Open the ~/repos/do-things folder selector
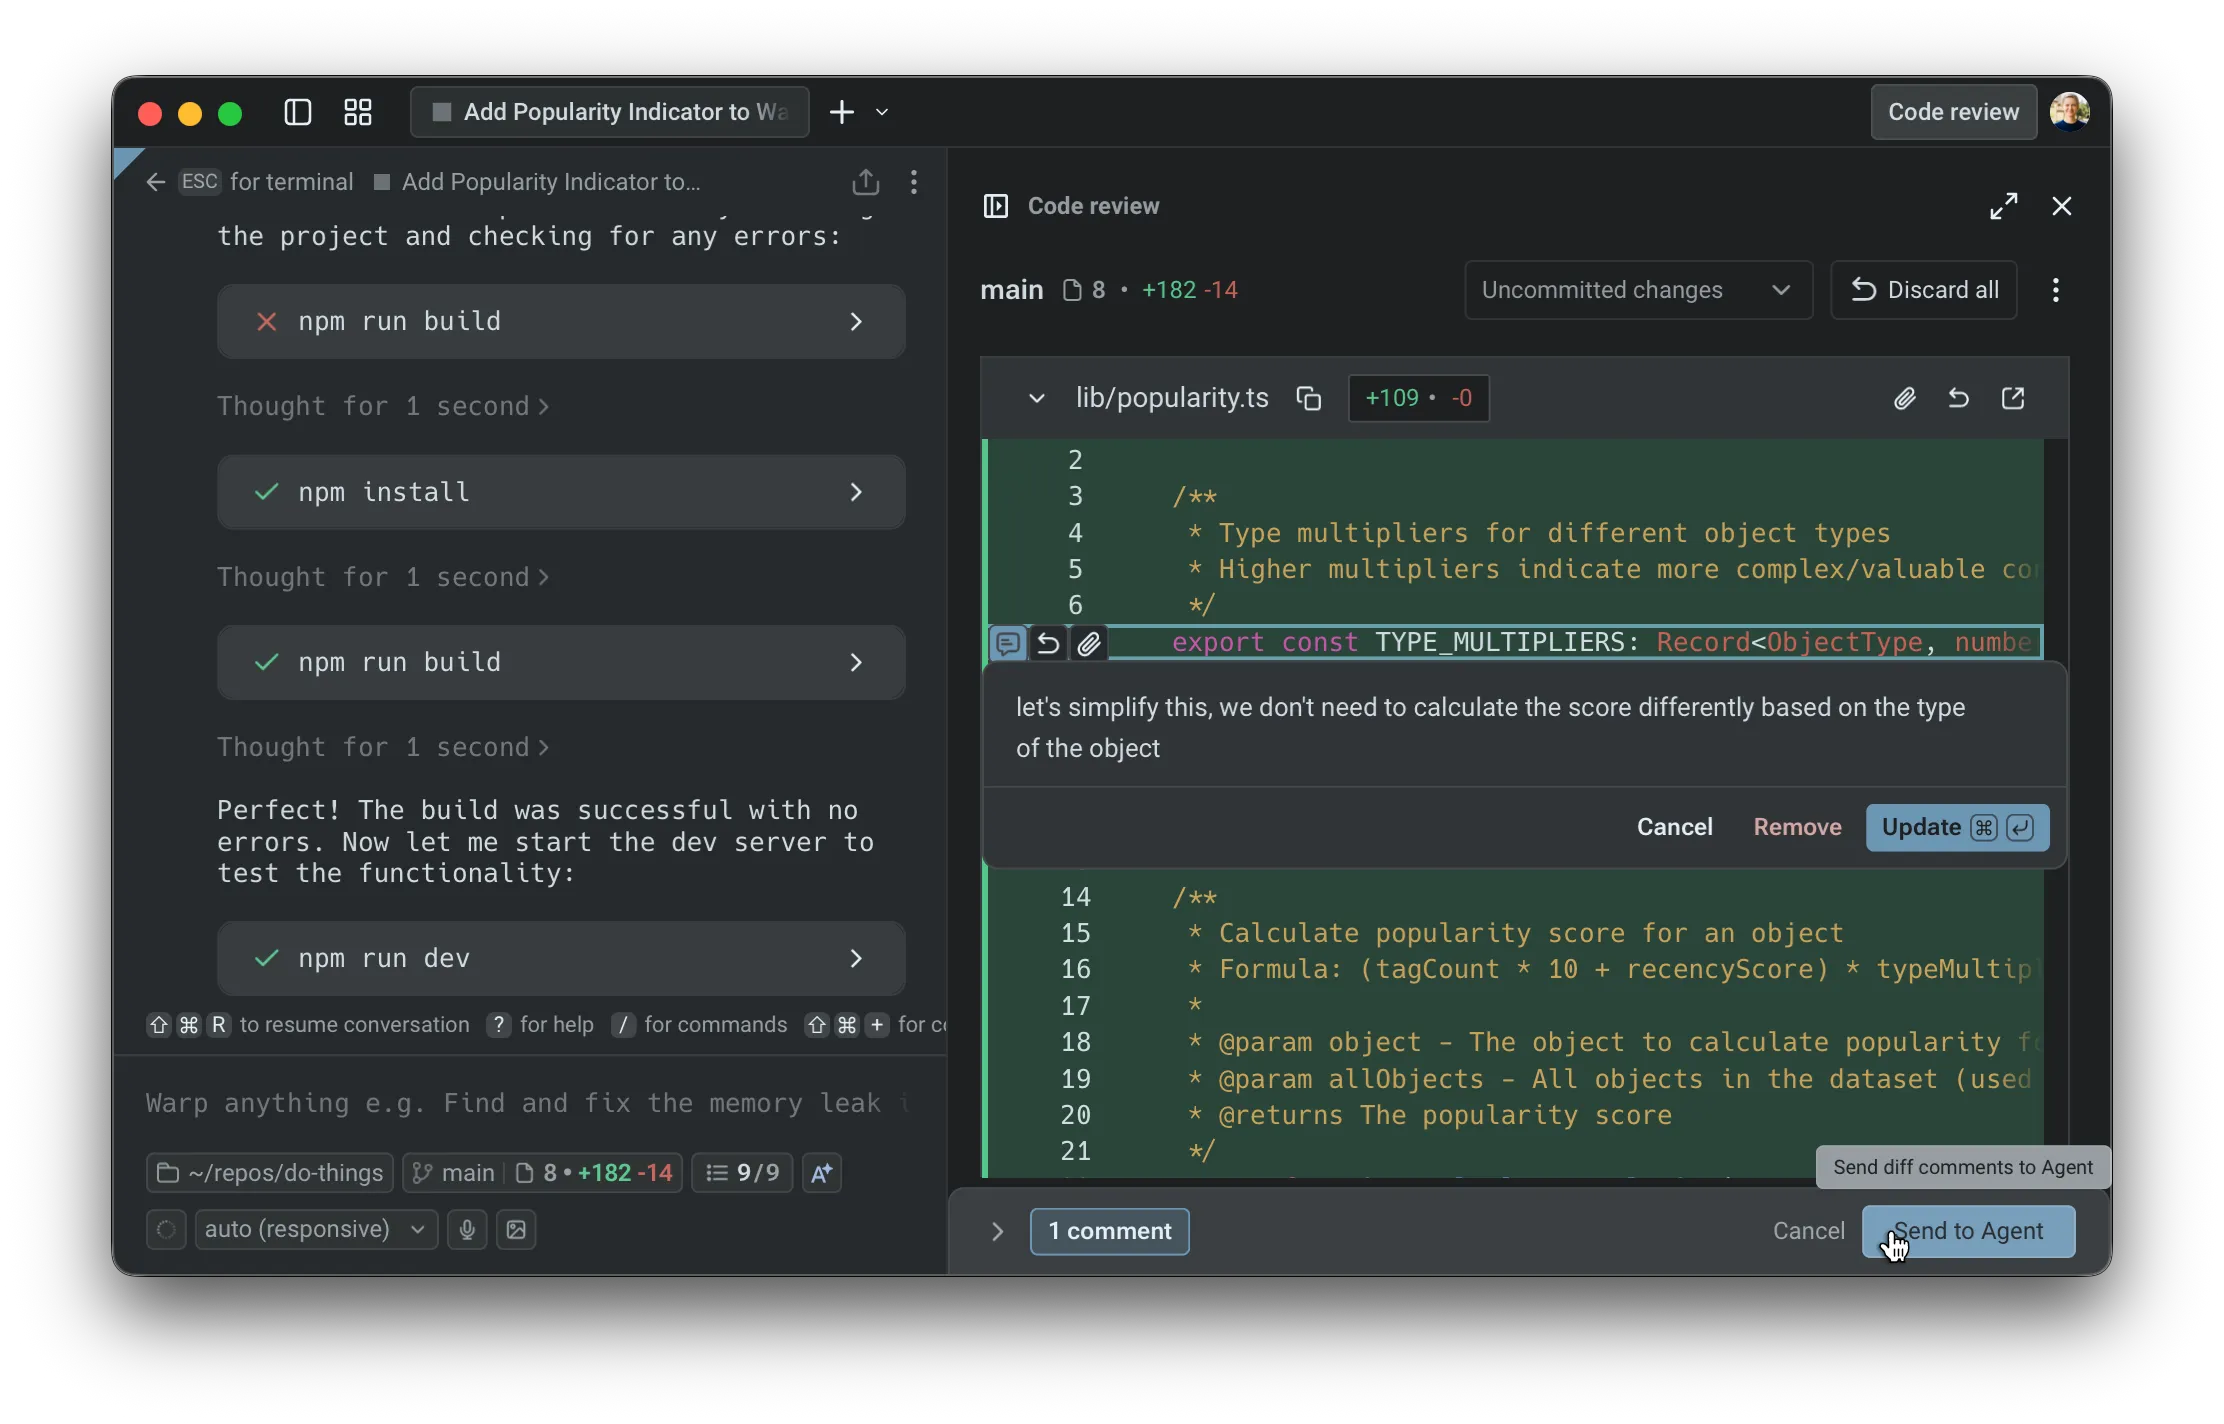The image size is (2224, 1424). [268, 1172]
